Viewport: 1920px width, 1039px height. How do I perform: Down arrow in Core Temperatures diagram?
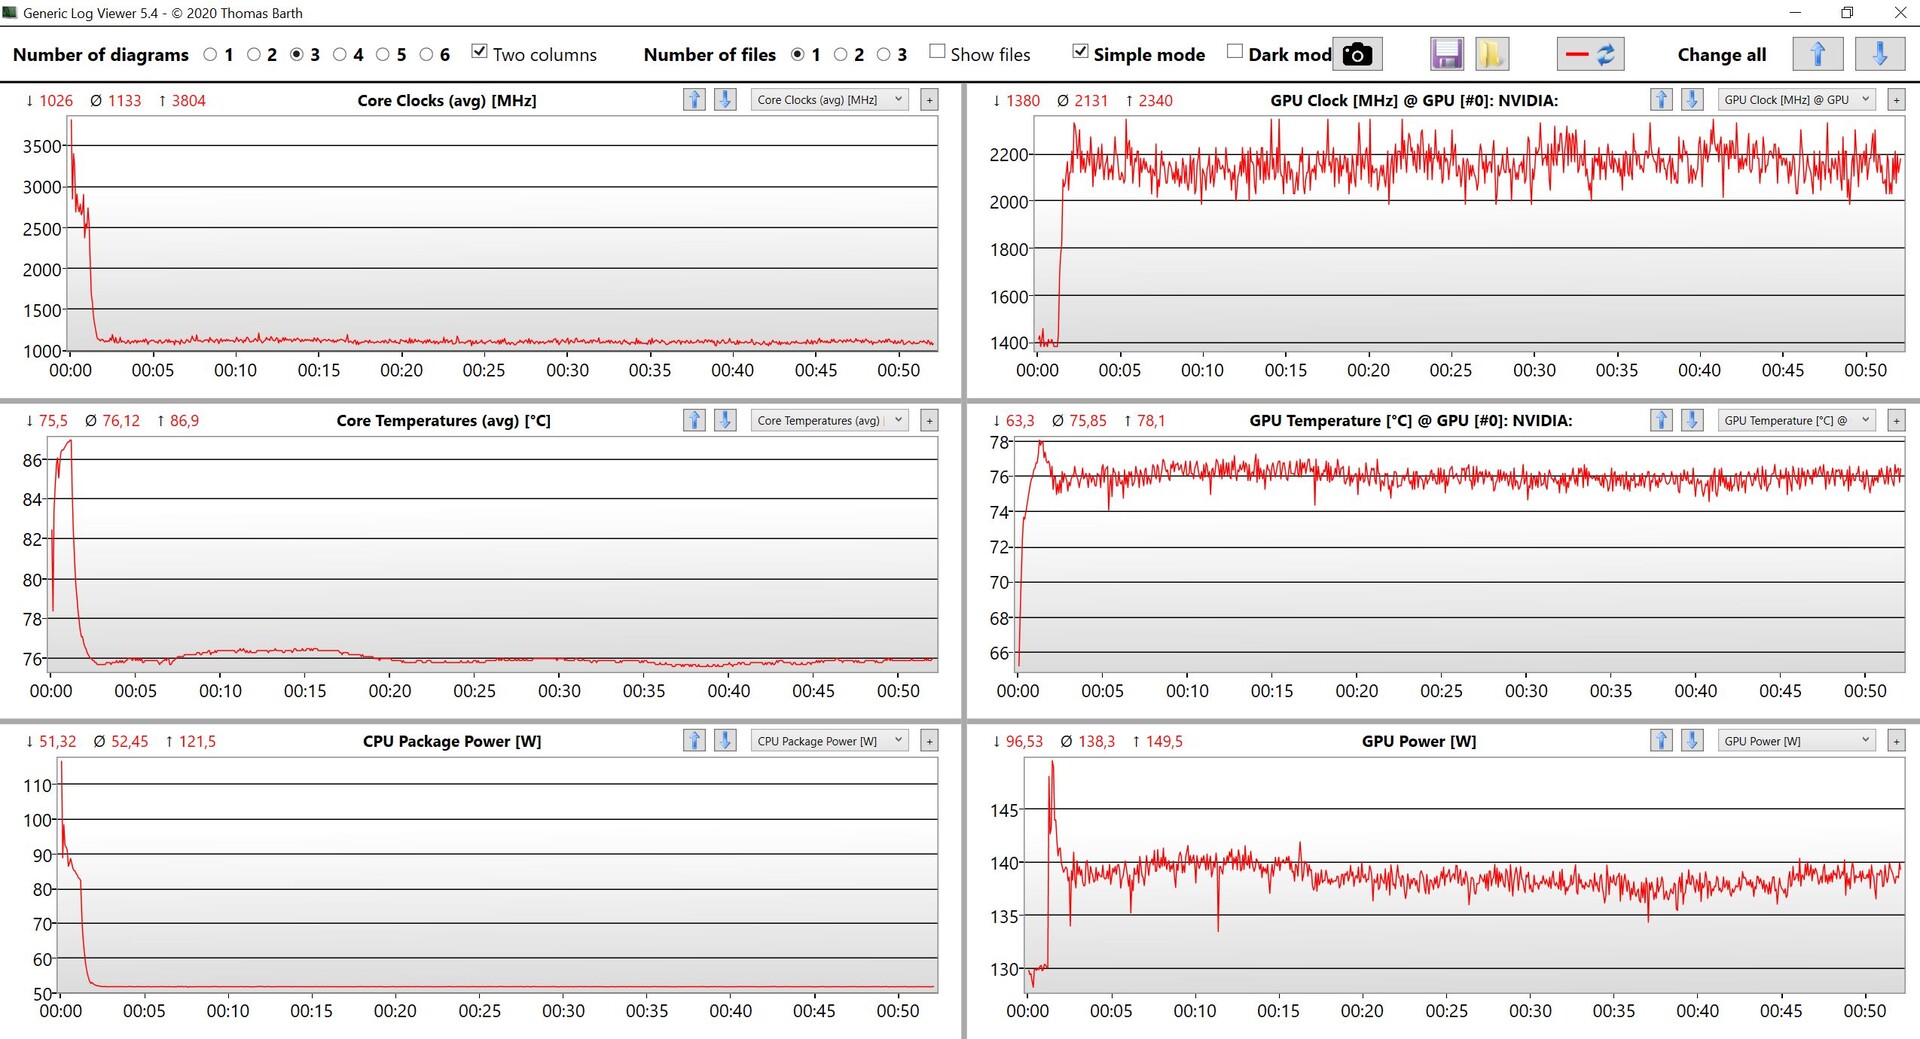pos(725,420)
